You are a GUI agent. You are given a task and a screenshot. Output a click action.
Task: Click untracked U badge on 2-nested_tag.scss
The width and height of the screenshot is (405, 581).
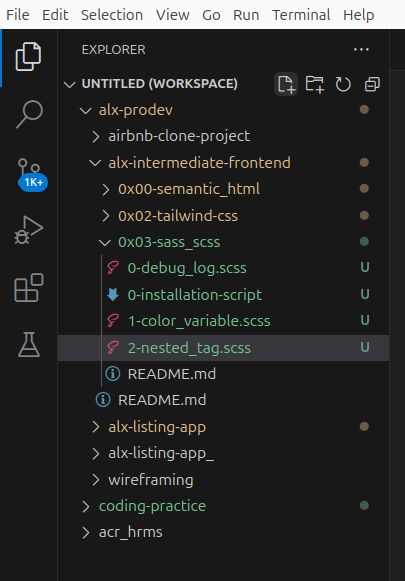tap(365, 347)
